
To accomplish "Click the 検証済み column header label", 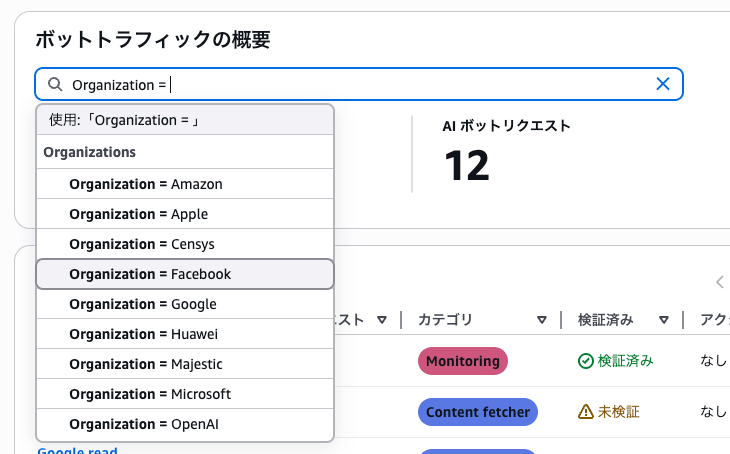I will [606, 320].
